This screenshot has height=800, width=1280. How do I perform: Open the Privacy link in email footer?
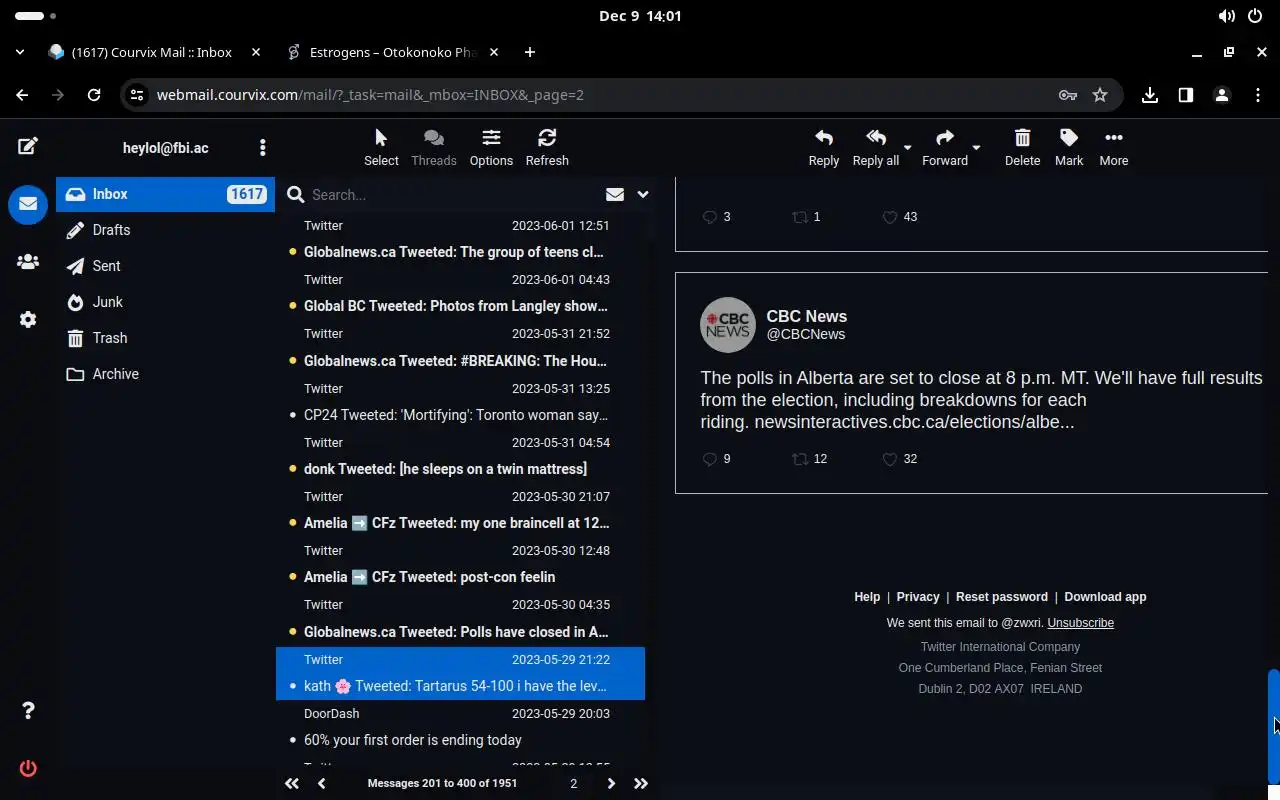point(918,597)
